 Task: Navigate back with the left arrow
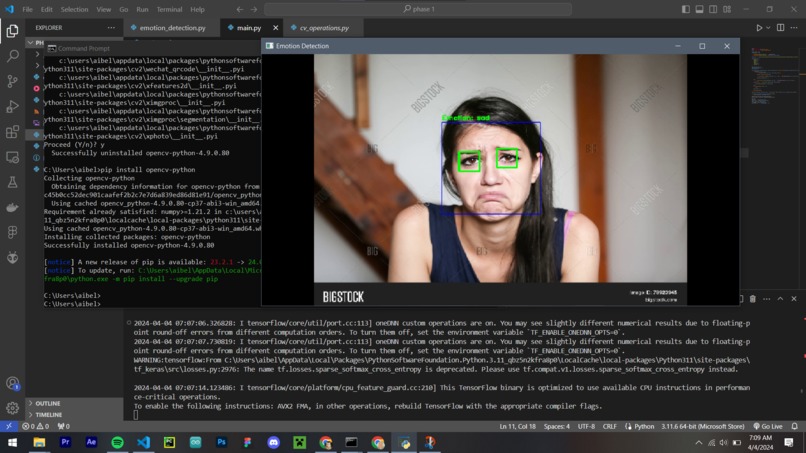click(x=240, y=9)
